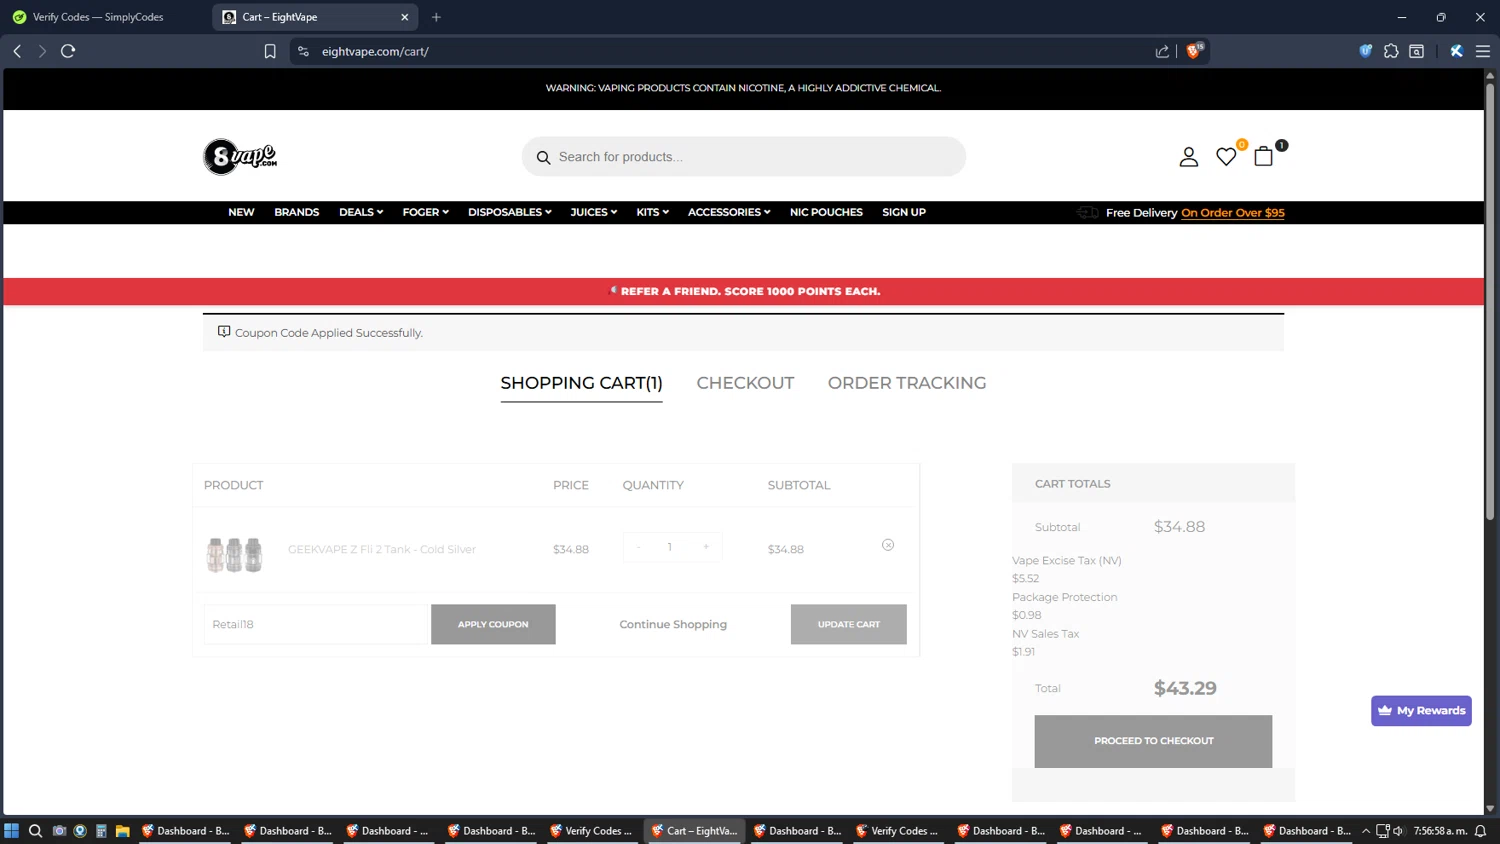Open Brave Shields lion icon
This screenshot has height=844, width=1500.
(x=1194, y=50)
